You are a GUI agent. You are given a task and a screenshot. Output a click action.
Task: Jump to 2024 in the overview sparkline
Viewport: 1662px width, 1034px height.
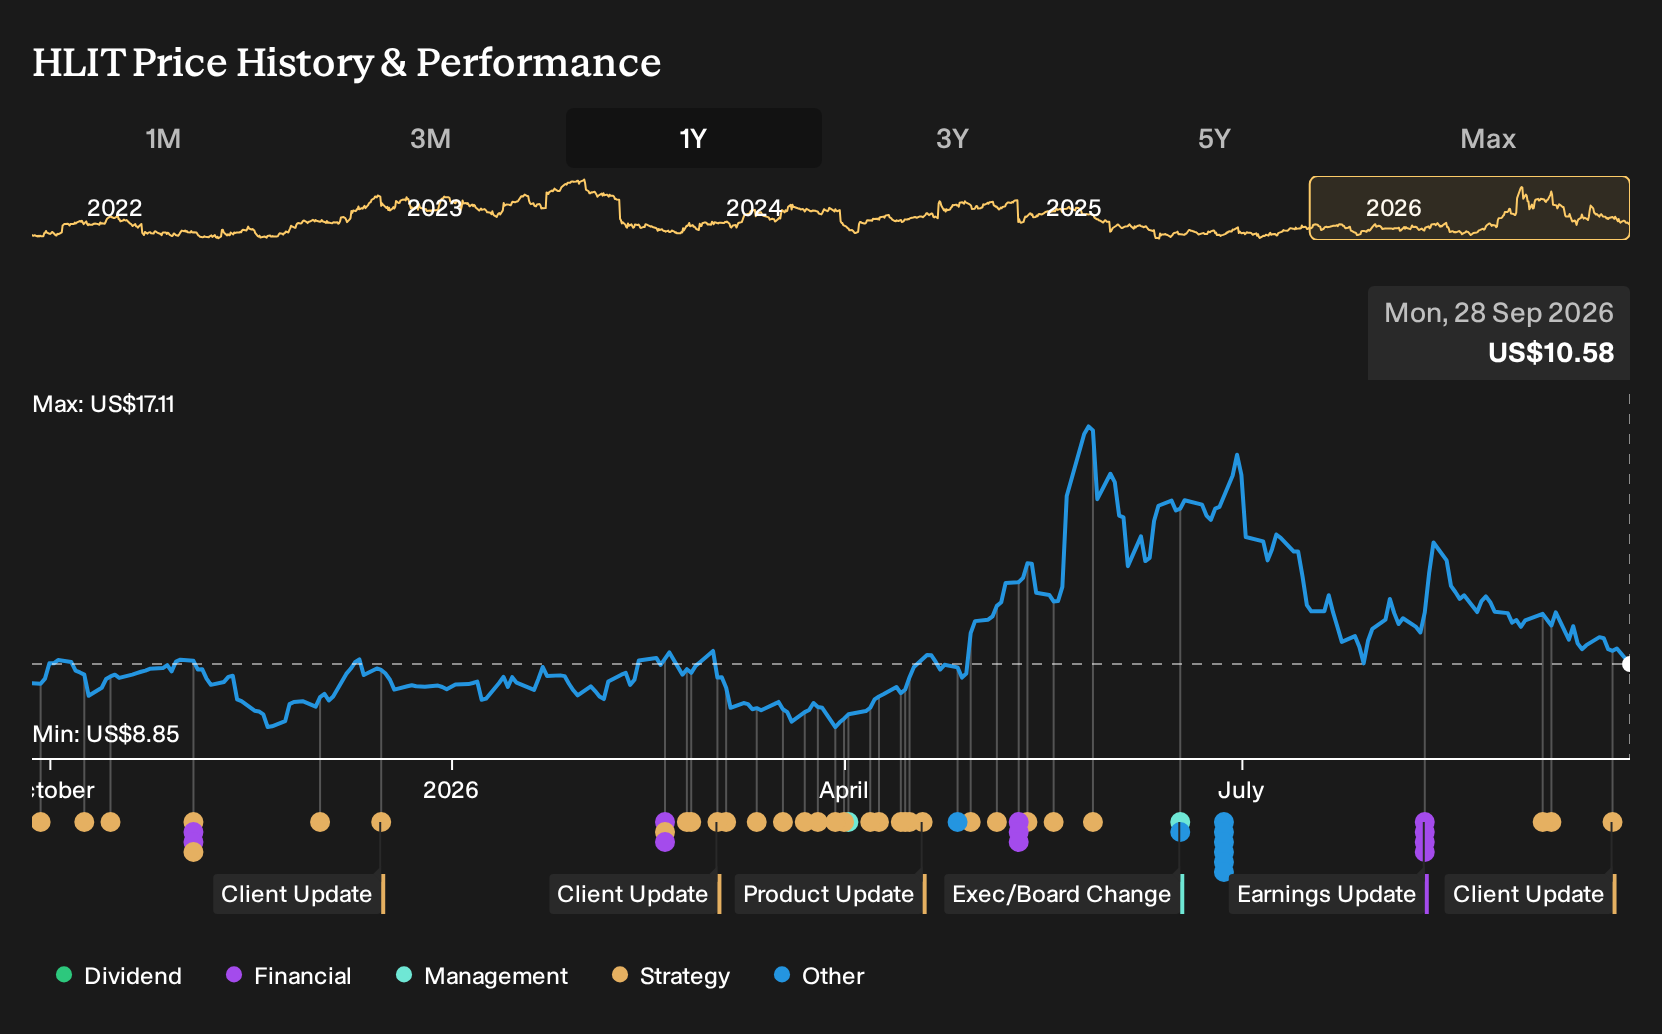pyautogui.click(x=753, y=208)
